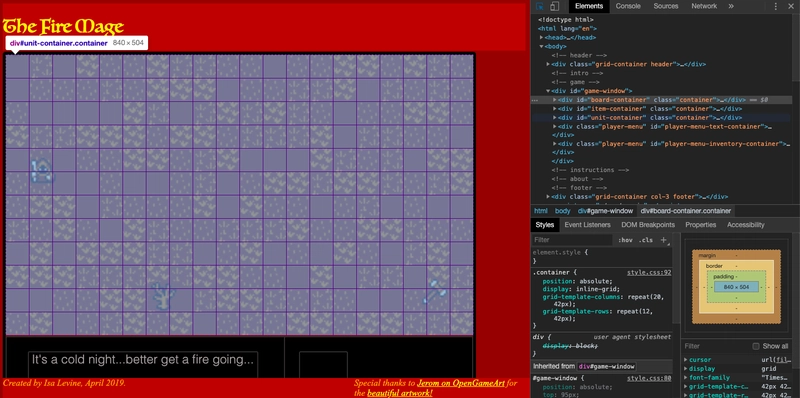Click the bone item sprite on board
Image resolution: width=800 pixels, height=398 pixels.
point(434,291)
